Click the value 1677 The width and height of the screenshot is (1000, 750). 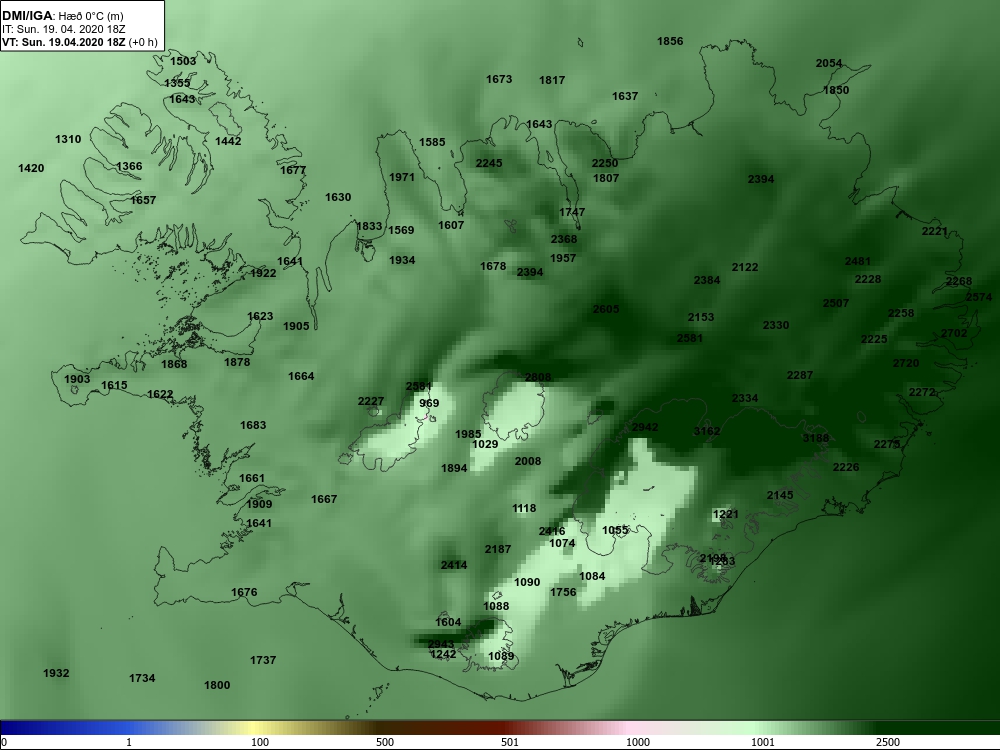[x=293, y=170]
